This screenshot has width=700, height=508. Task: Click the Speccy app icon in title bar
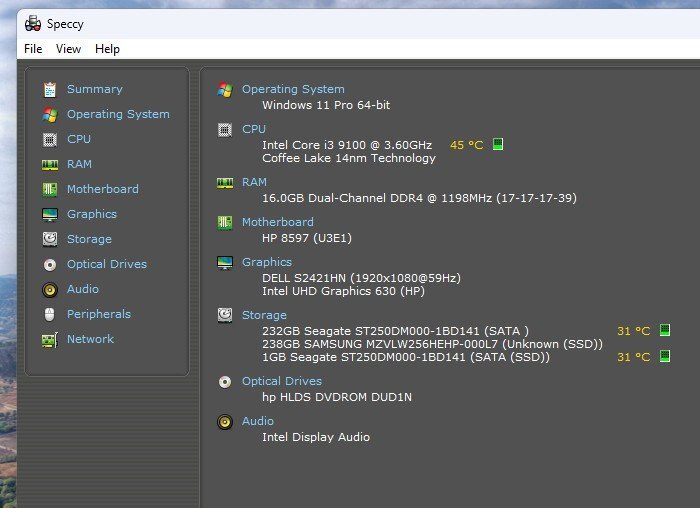point(33,24)
